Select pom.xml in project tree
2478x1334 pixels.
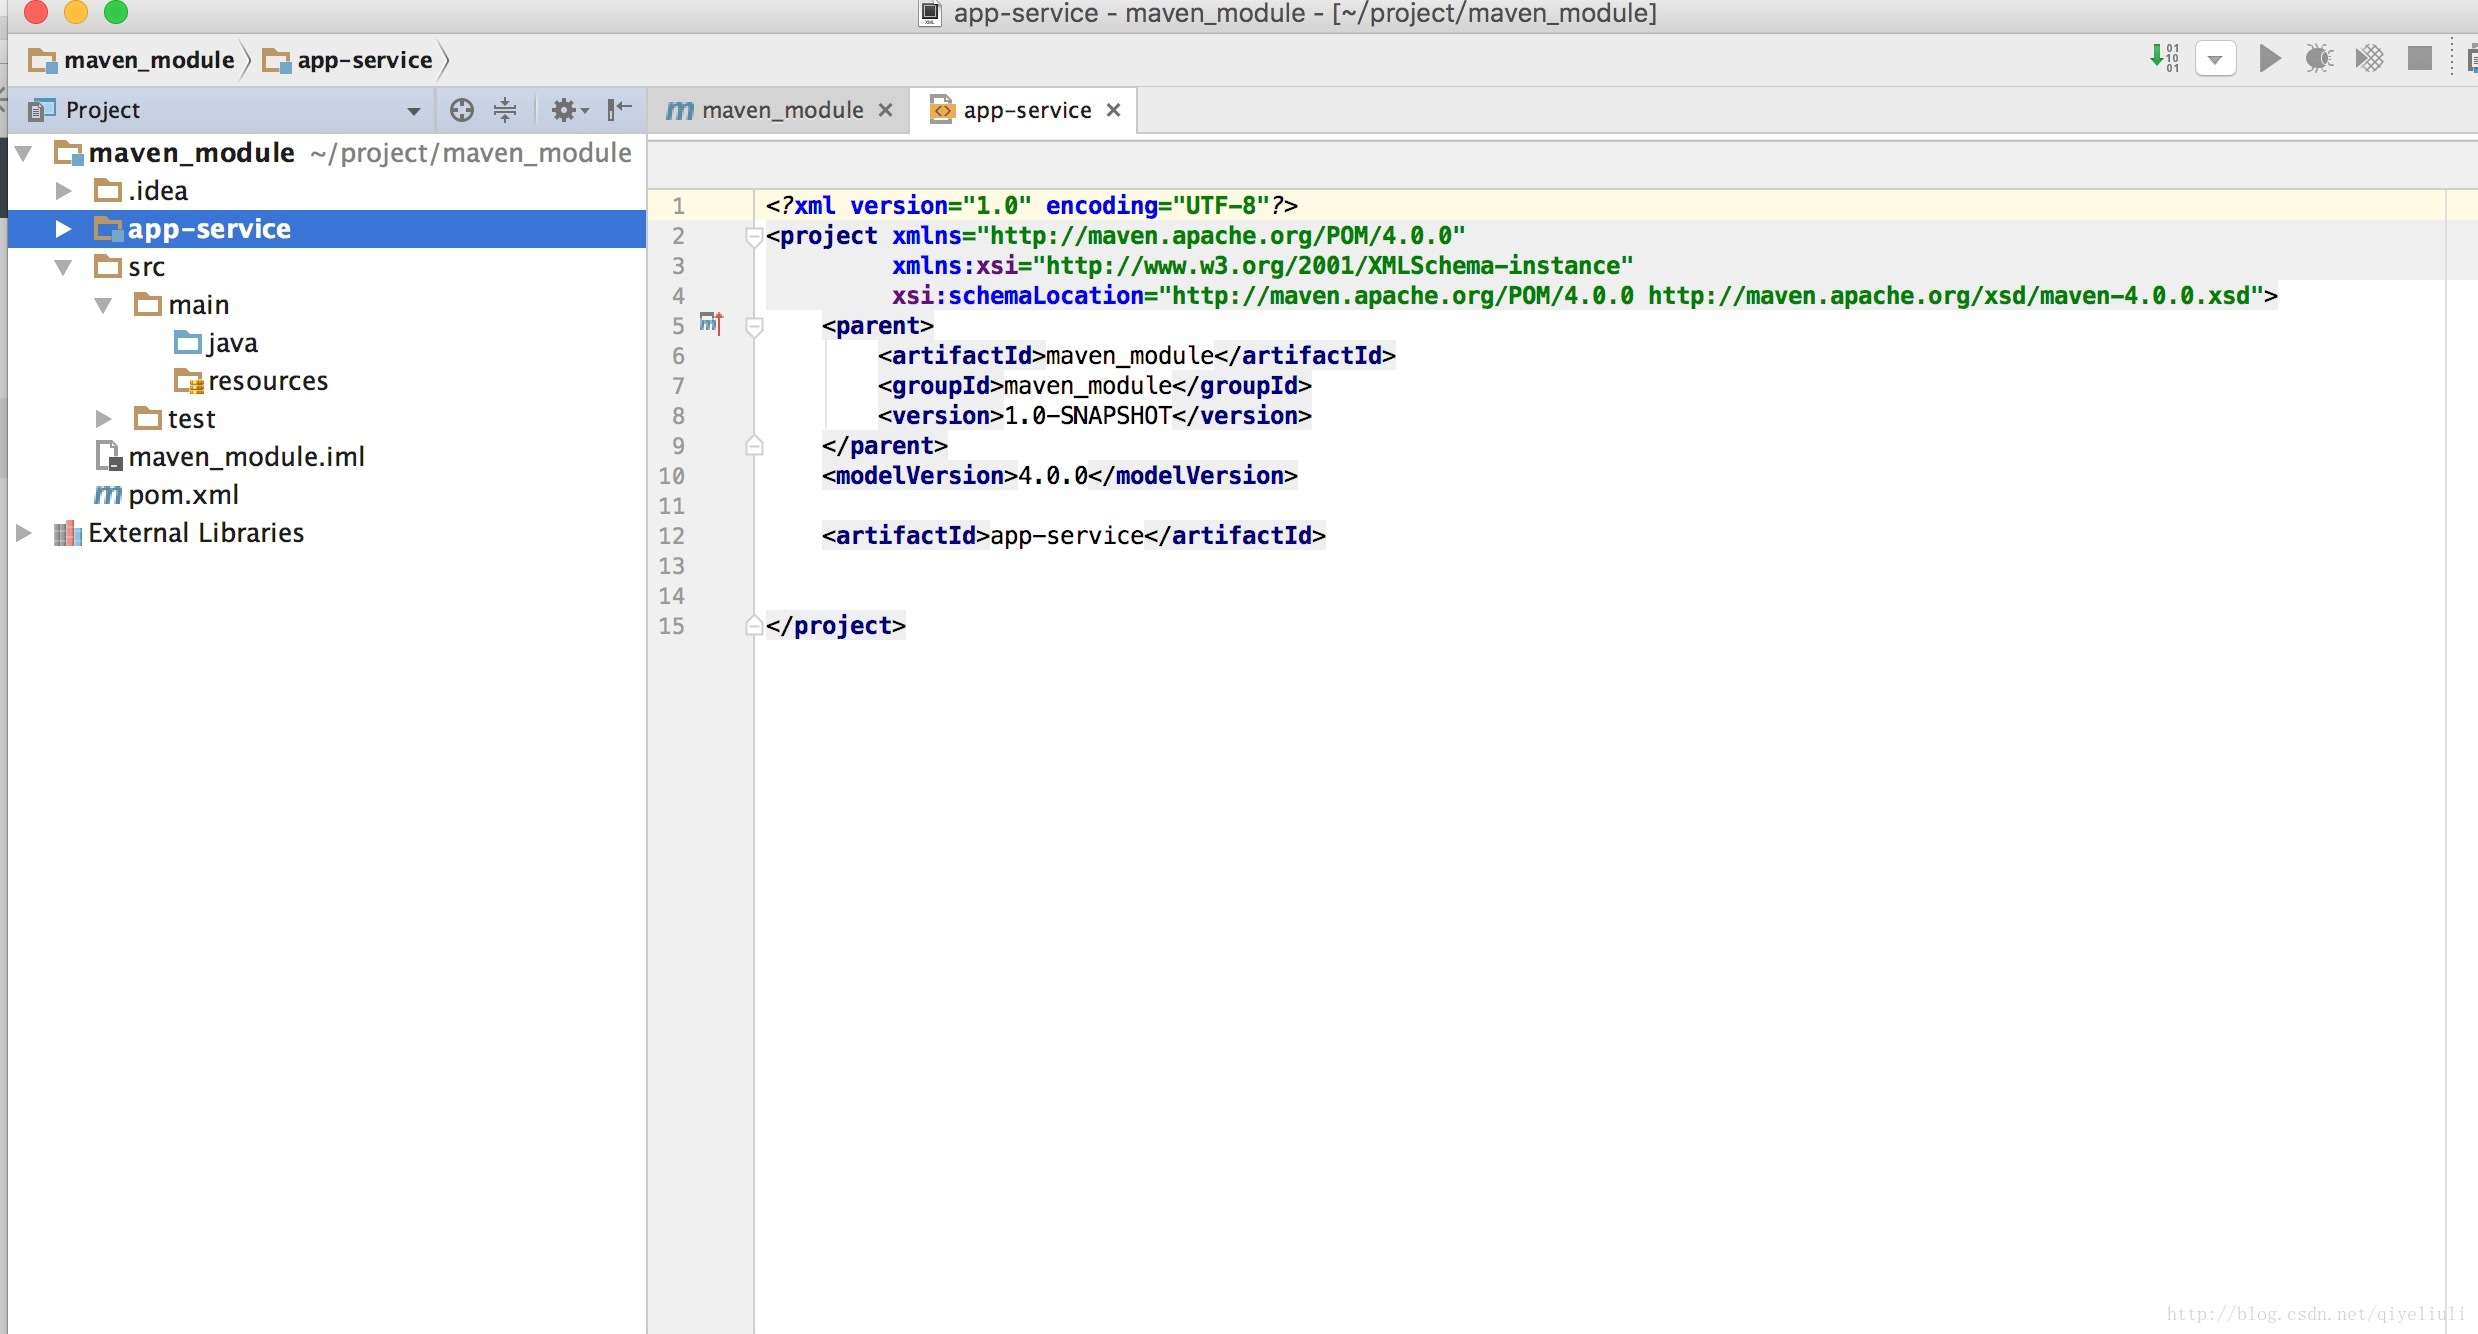[x=166, y=495]
